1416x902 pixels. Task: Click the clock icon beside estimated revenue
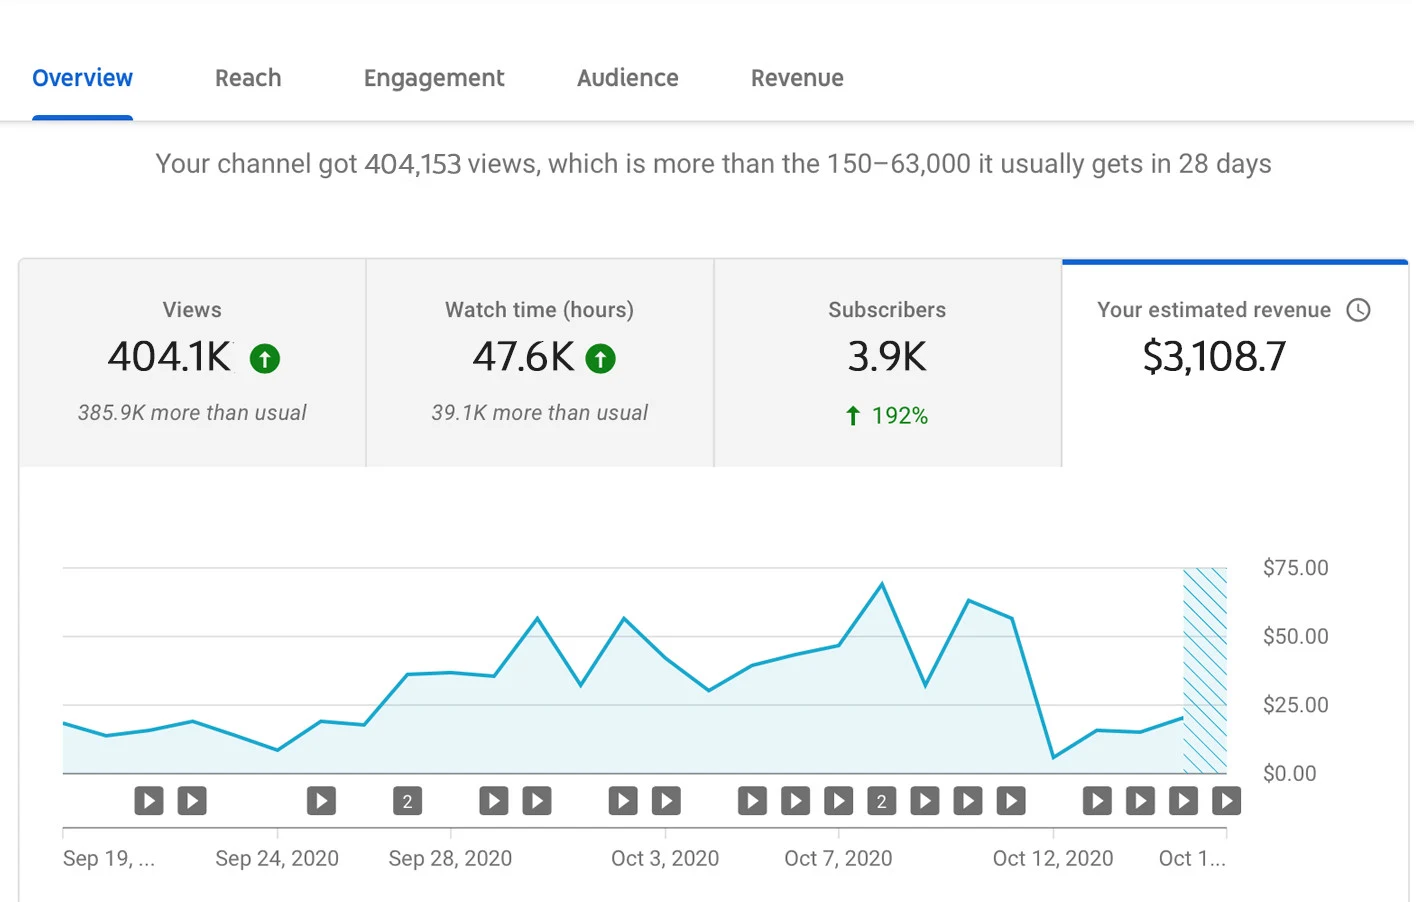[1358, 310]
